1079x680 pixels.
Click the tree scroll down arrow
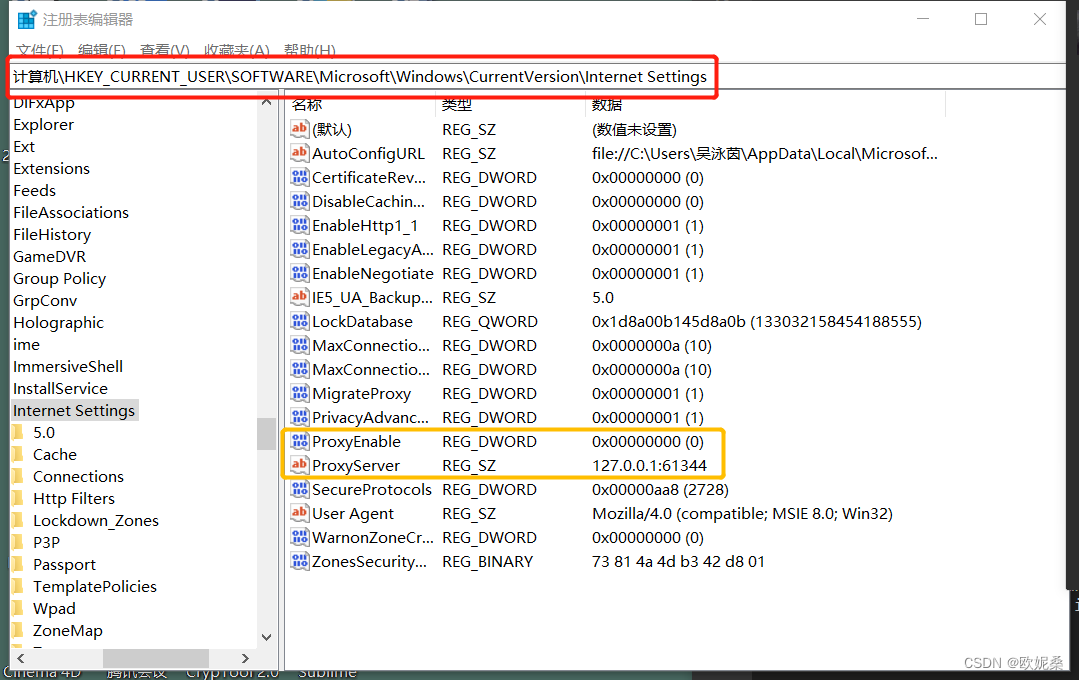coord(266,637)
